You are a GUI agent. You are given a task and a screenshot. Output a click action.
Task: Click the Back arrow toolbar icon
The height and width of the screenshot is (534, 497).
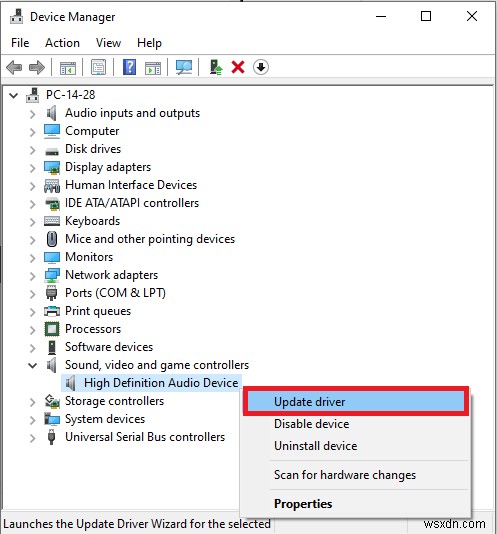click(x=14, y=67)
